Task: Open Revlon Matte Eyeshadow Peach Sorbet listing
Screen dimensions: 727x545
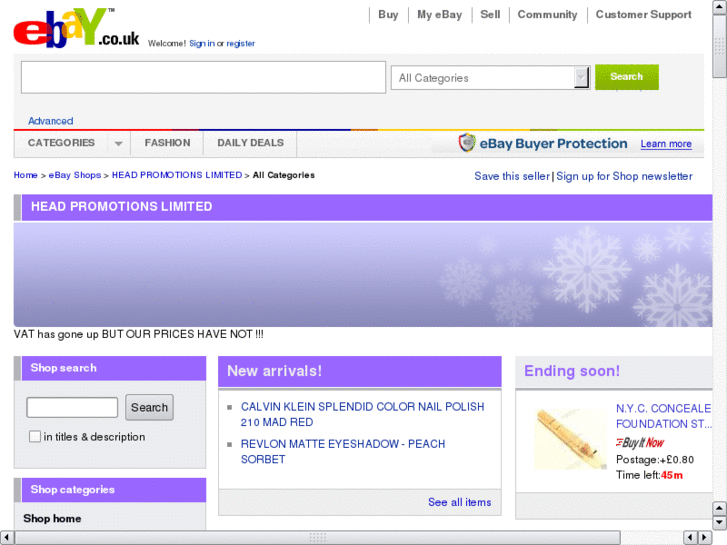Action: tap(343, 451)
